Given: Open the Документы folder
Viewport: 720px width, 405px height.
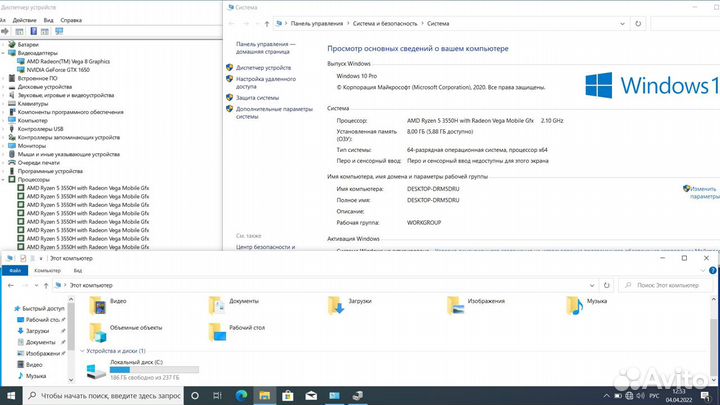Looking at the screenshot, I should tap(234, 305).
